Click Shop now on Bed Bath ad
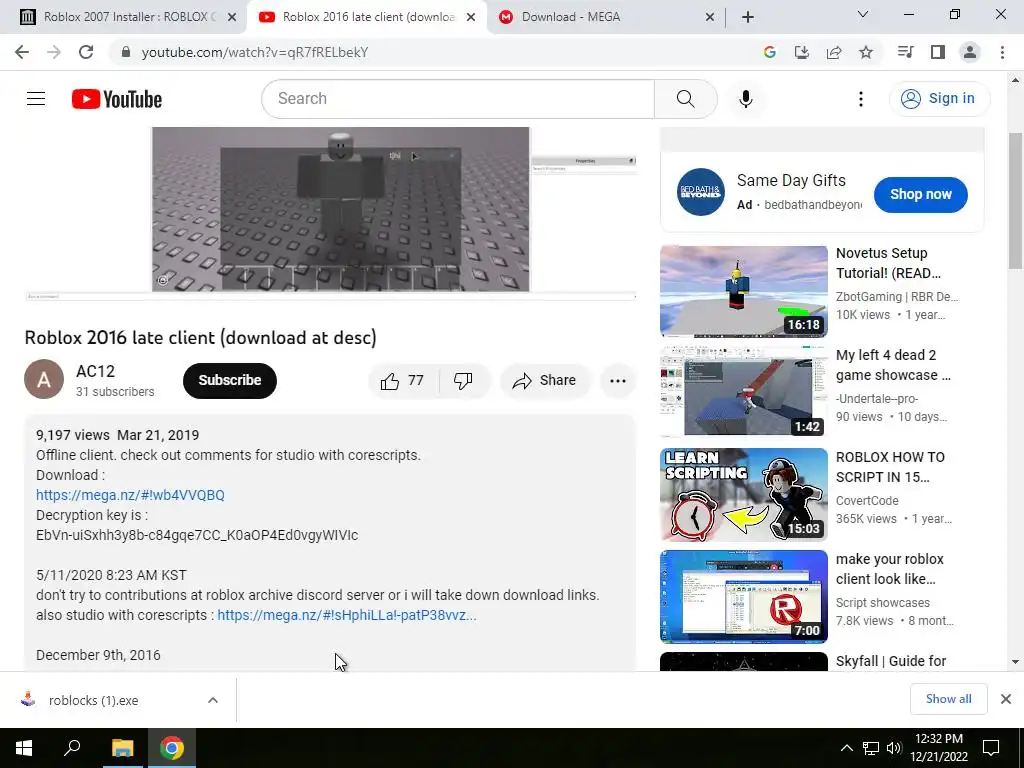The width and height of the screenshot is (1024, 768). [921, 195]
